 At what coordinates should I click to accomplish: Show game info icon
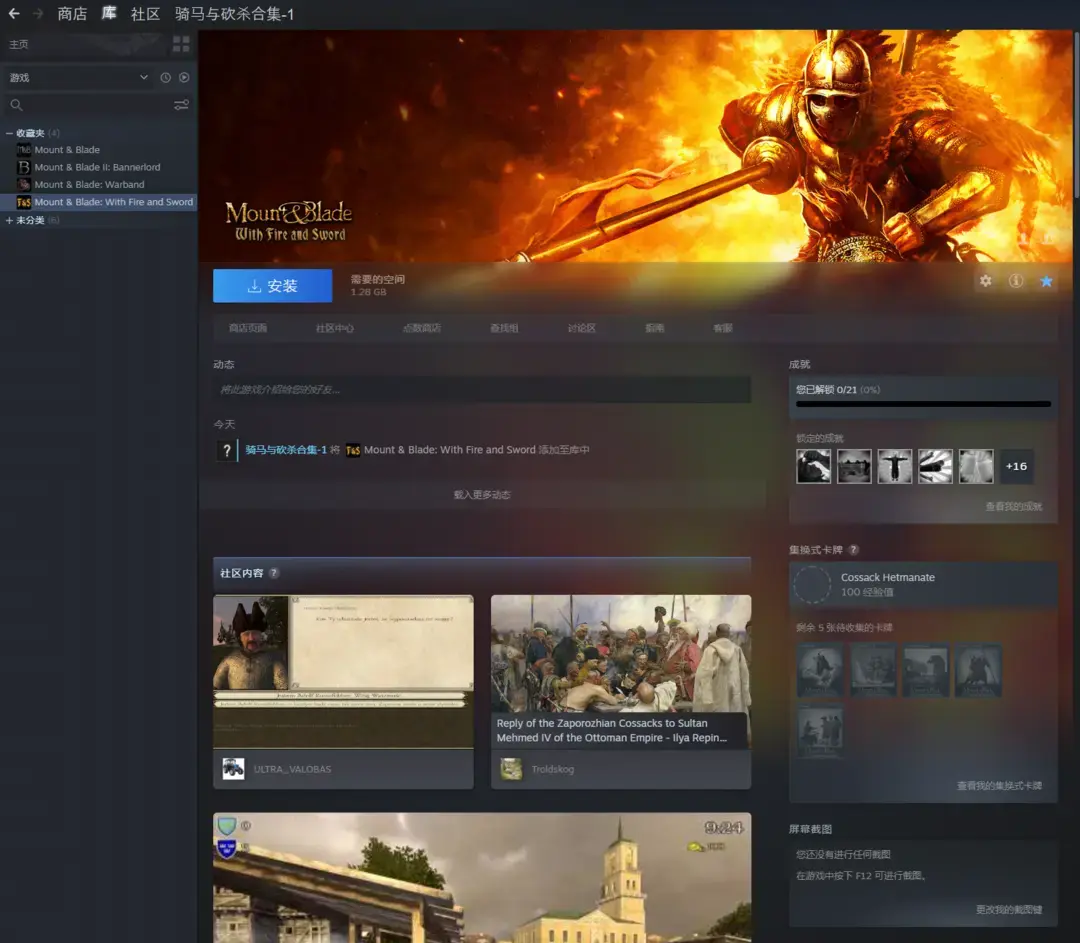1016,281
